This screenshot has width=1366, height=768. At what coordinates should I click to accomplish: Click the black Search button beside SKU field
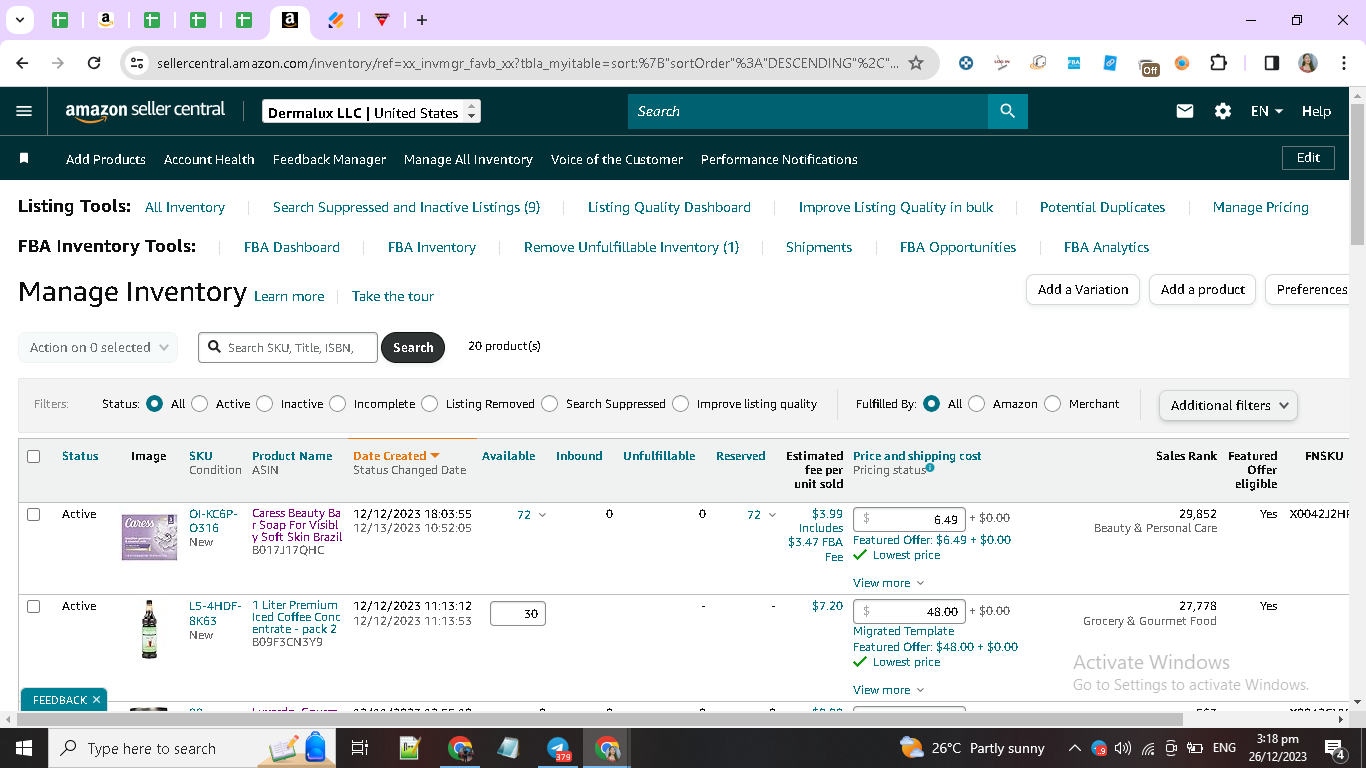413,347
